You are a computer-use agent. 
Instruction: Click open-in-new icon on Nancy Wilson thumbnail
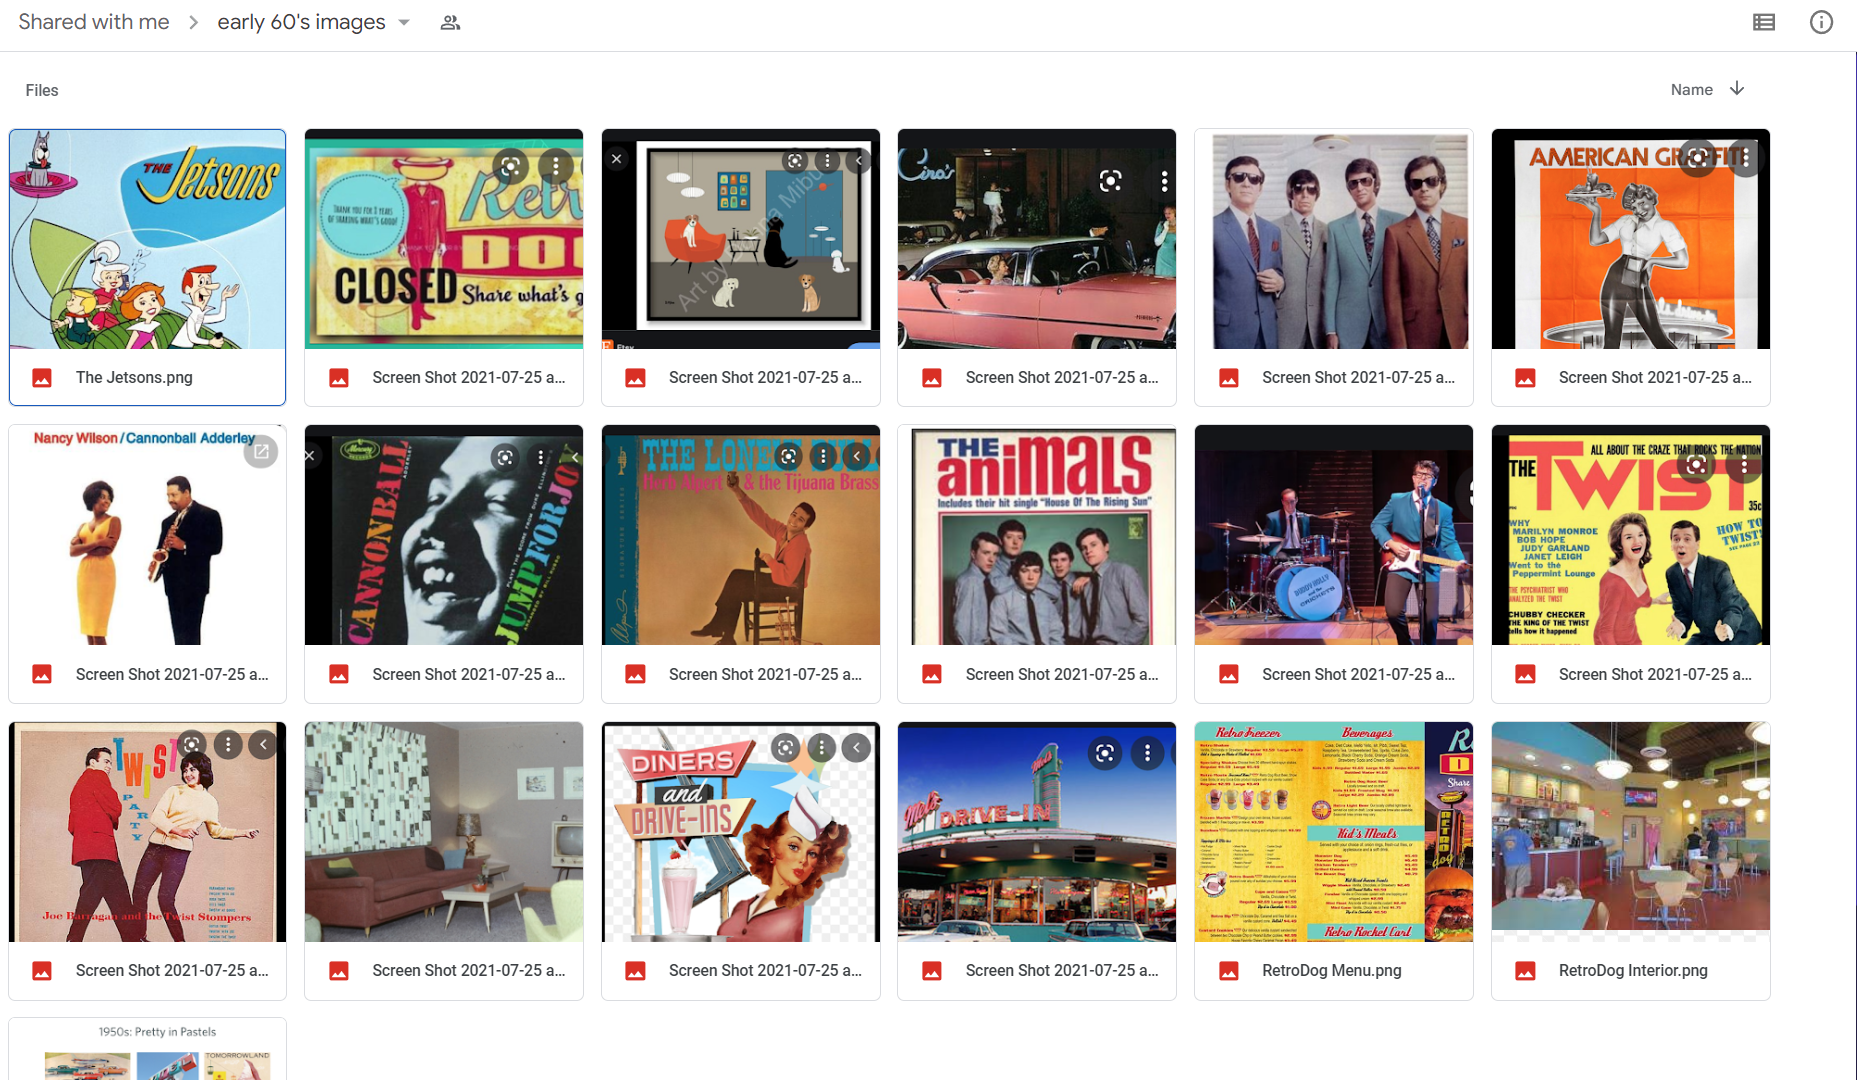pos(261,452)
